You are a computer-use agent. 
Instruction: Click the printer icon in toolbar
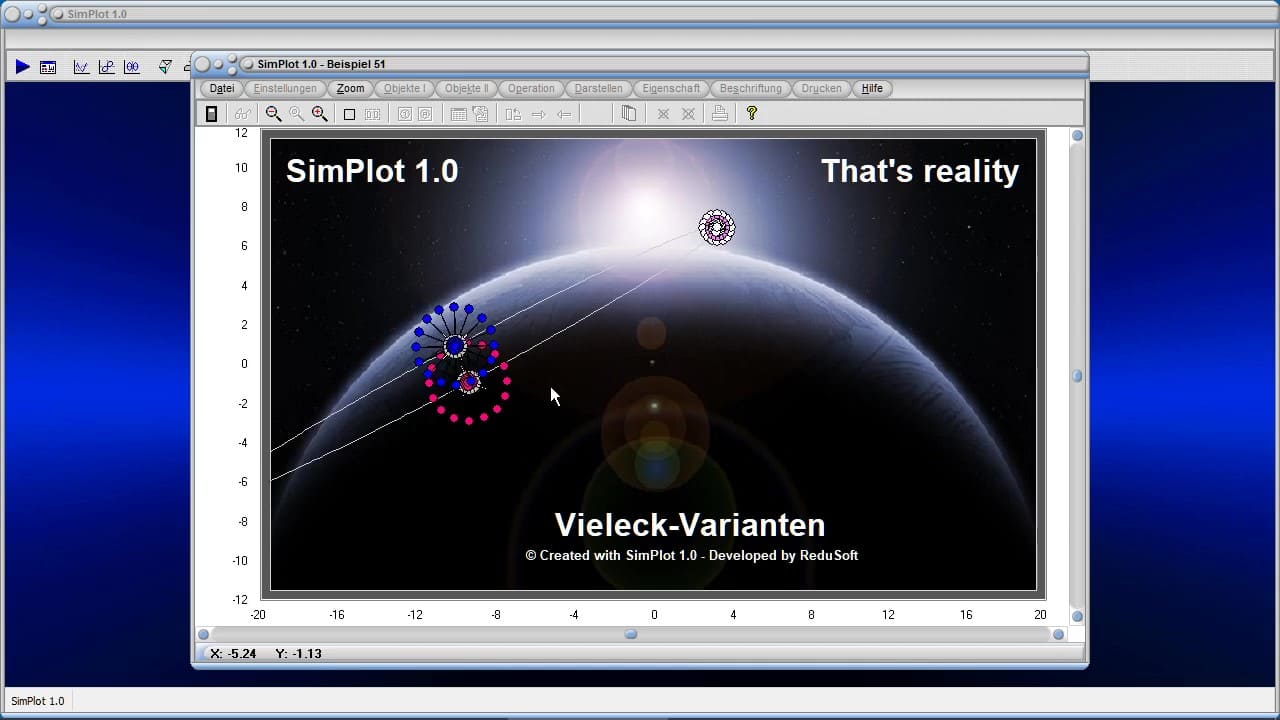coord(719,114)
